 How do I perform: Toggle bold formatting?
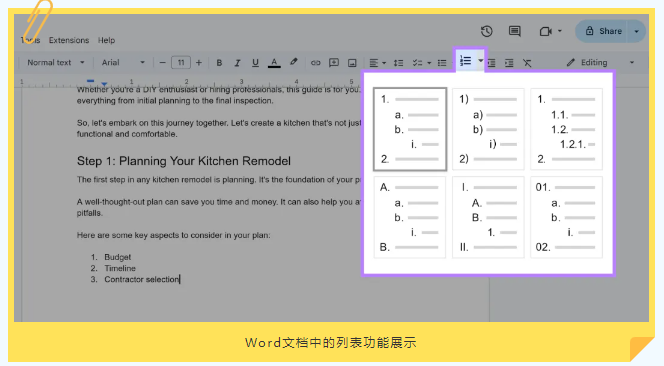[219, 63]
